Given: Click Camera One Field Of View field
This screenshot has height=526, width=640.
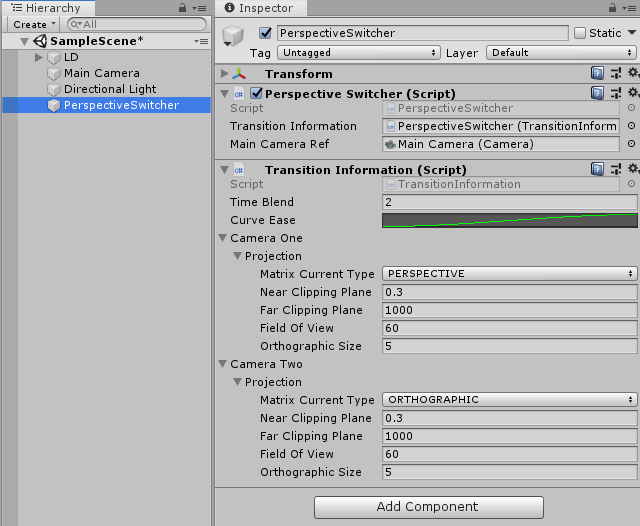Looking at the screenshot, I should tap(509, 328).
